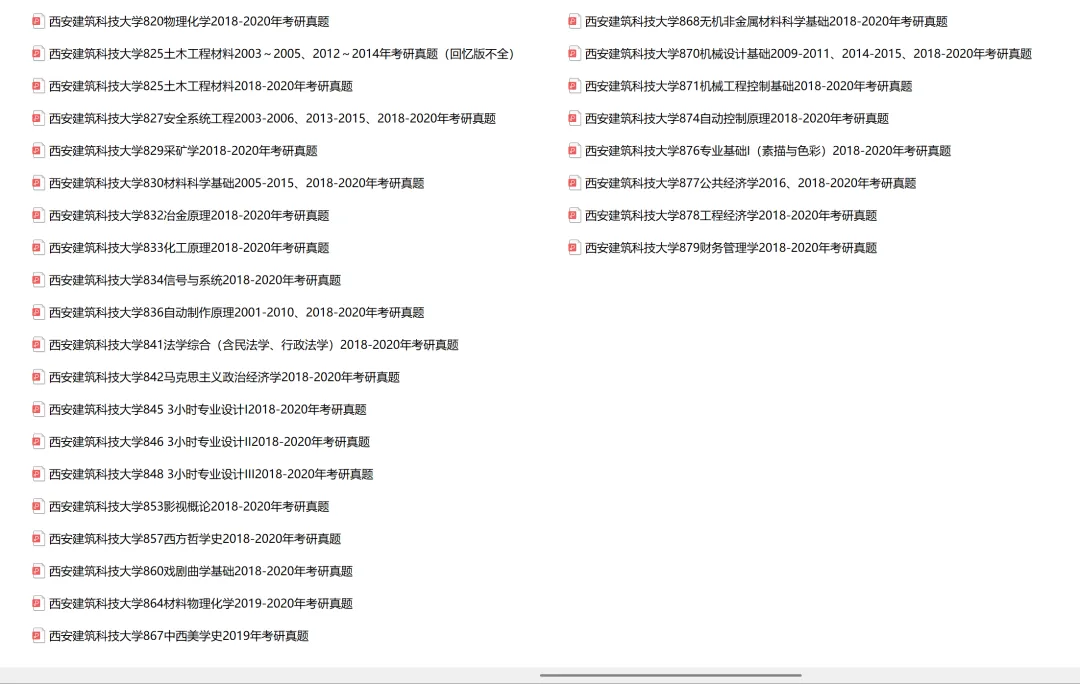Viewport: 1080px width, 684px height.
Task: Select 846 3小时专业设计II file name
Action: point(209,443)
